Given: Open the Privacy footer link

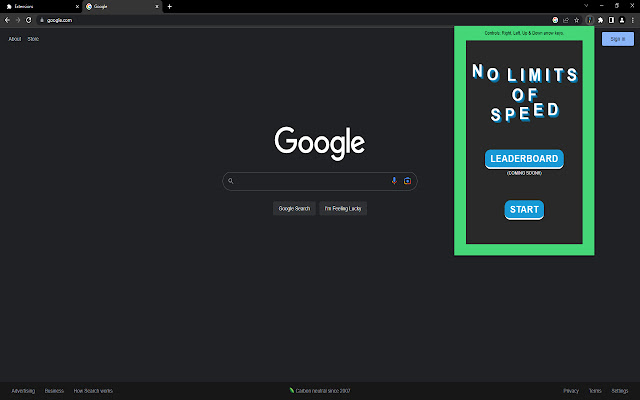Looking at the screenshot, I should click(571, 391).
